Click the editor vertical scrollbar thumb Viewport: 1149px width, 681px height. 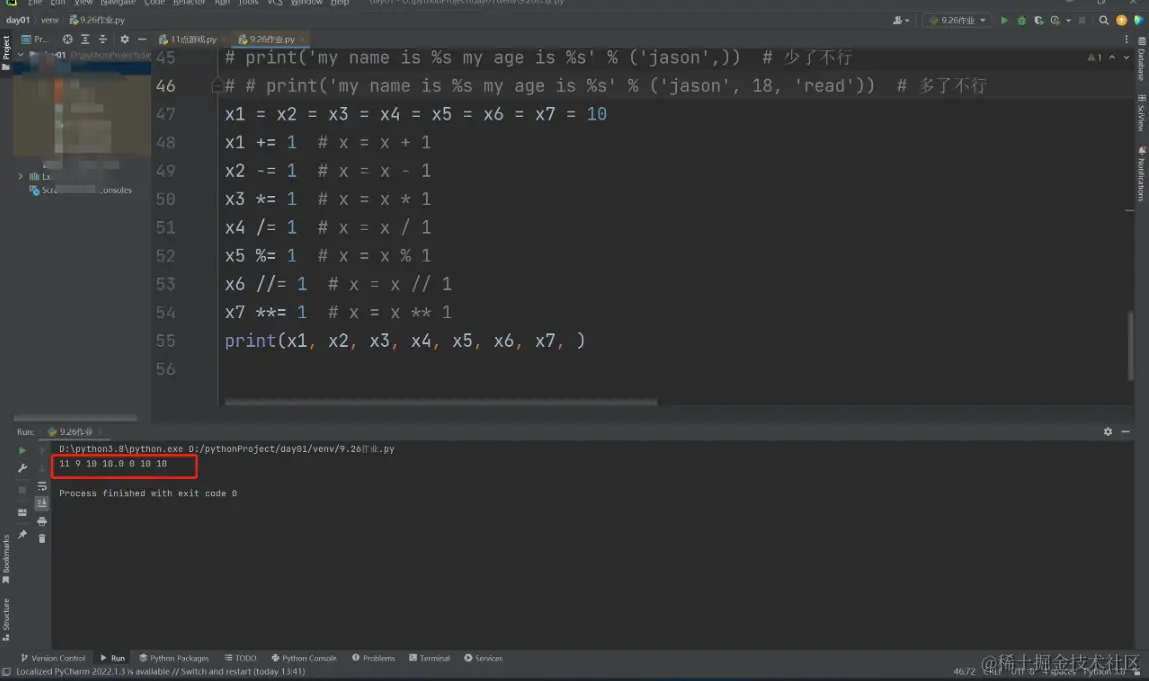click(1130, 346)
